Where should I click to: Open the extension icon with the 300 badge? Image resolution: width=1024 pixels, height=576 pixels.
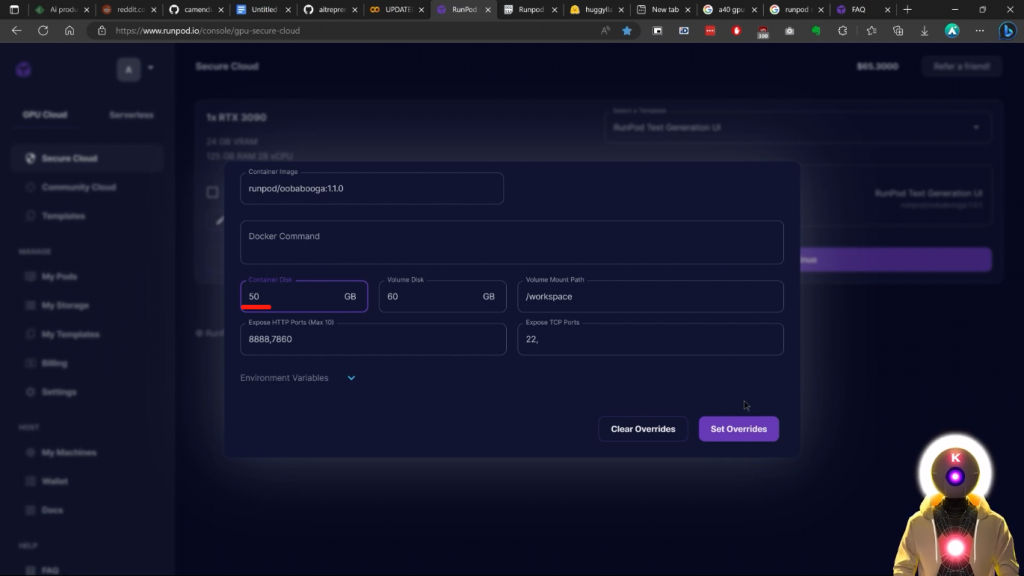(763, 32)
